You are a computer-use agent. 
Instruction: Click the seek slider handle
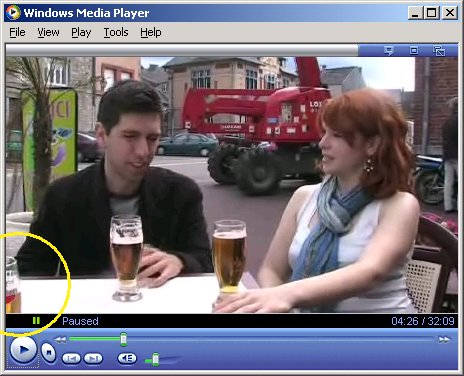pos(124,339)
